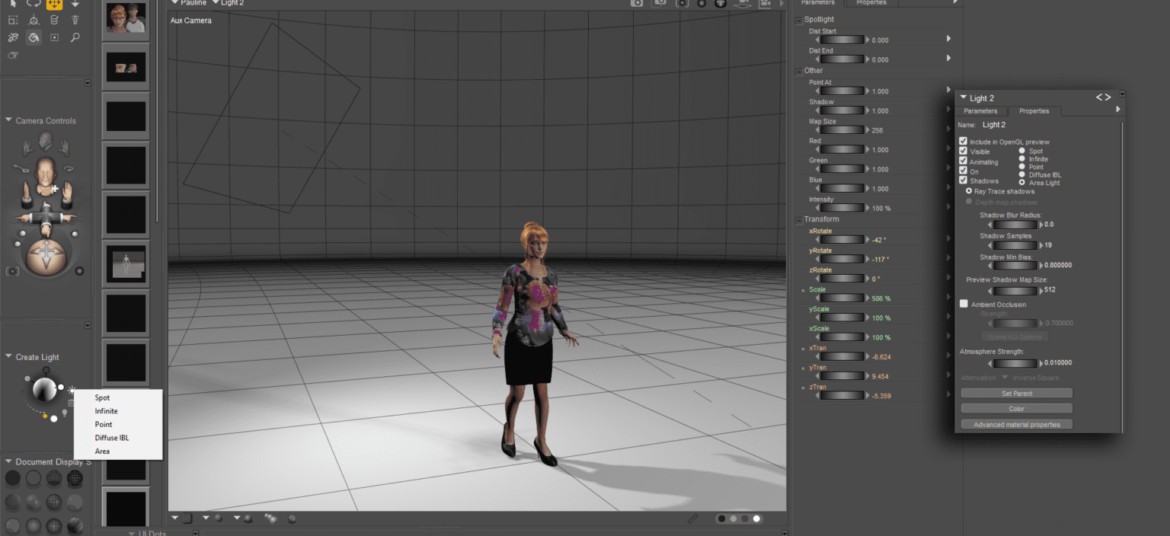Select the wireframe mesh display style sphere
The width and height of the screenshot is (1170, 536).
click(75, 478)
